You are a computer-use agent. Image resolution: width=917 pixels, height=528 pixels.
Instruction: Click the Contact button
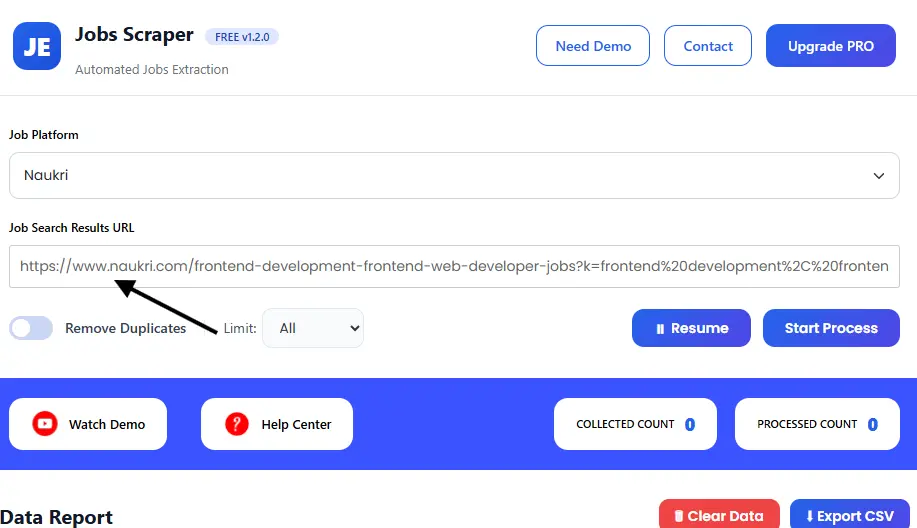point(708,46)
